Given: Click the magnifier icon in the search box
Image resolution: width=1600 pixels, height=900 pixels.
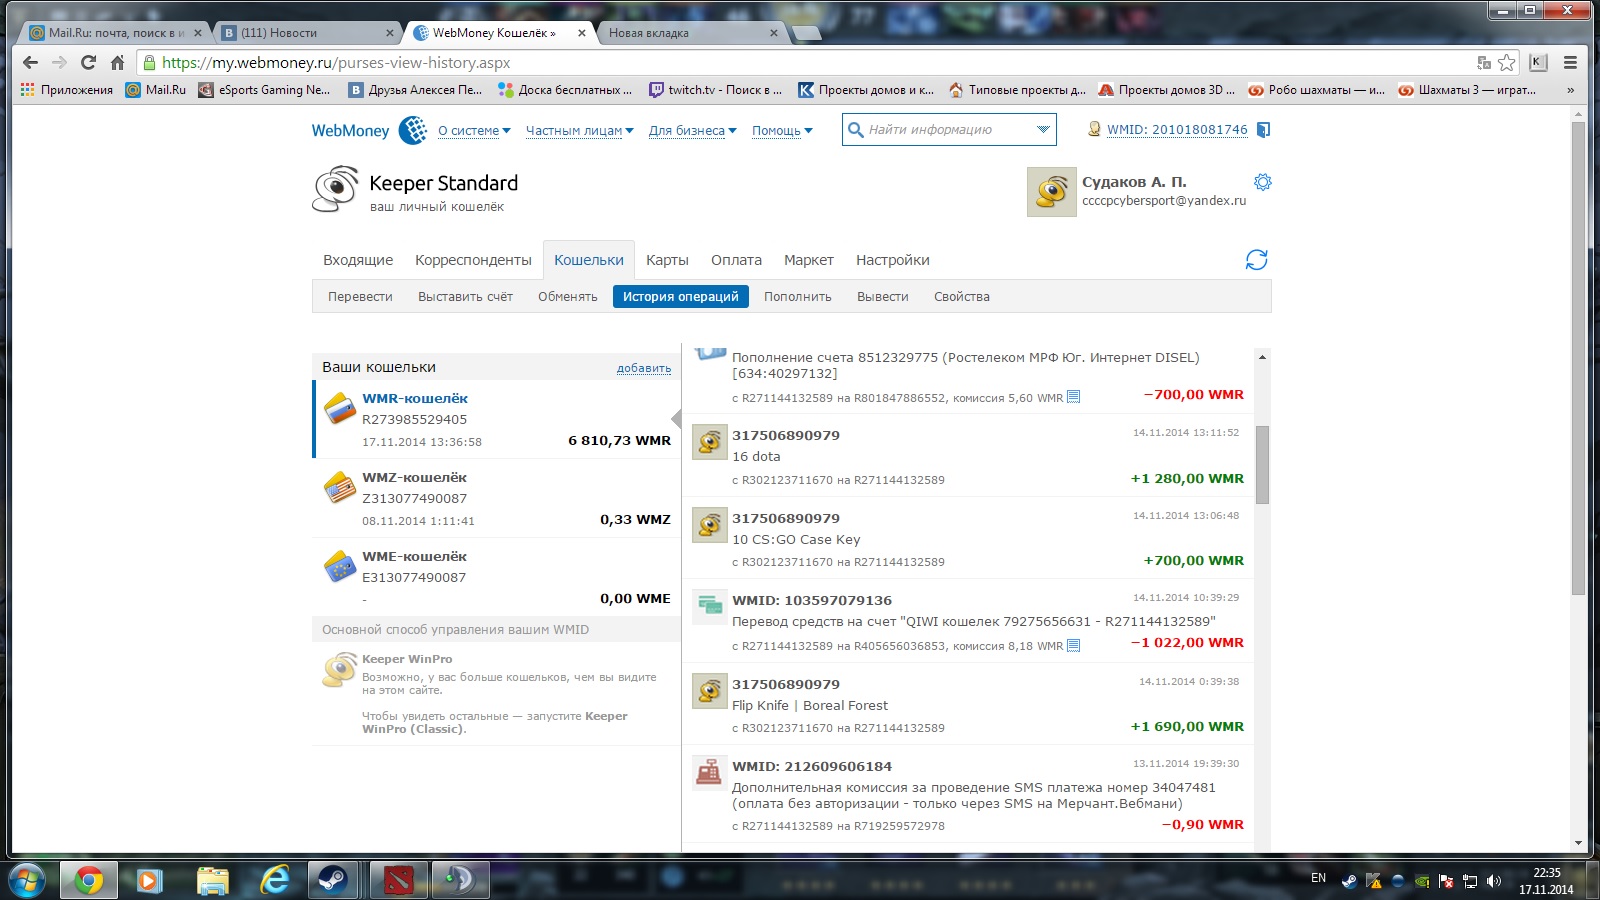Looking at the screenshot, I should tap(855, 129).
